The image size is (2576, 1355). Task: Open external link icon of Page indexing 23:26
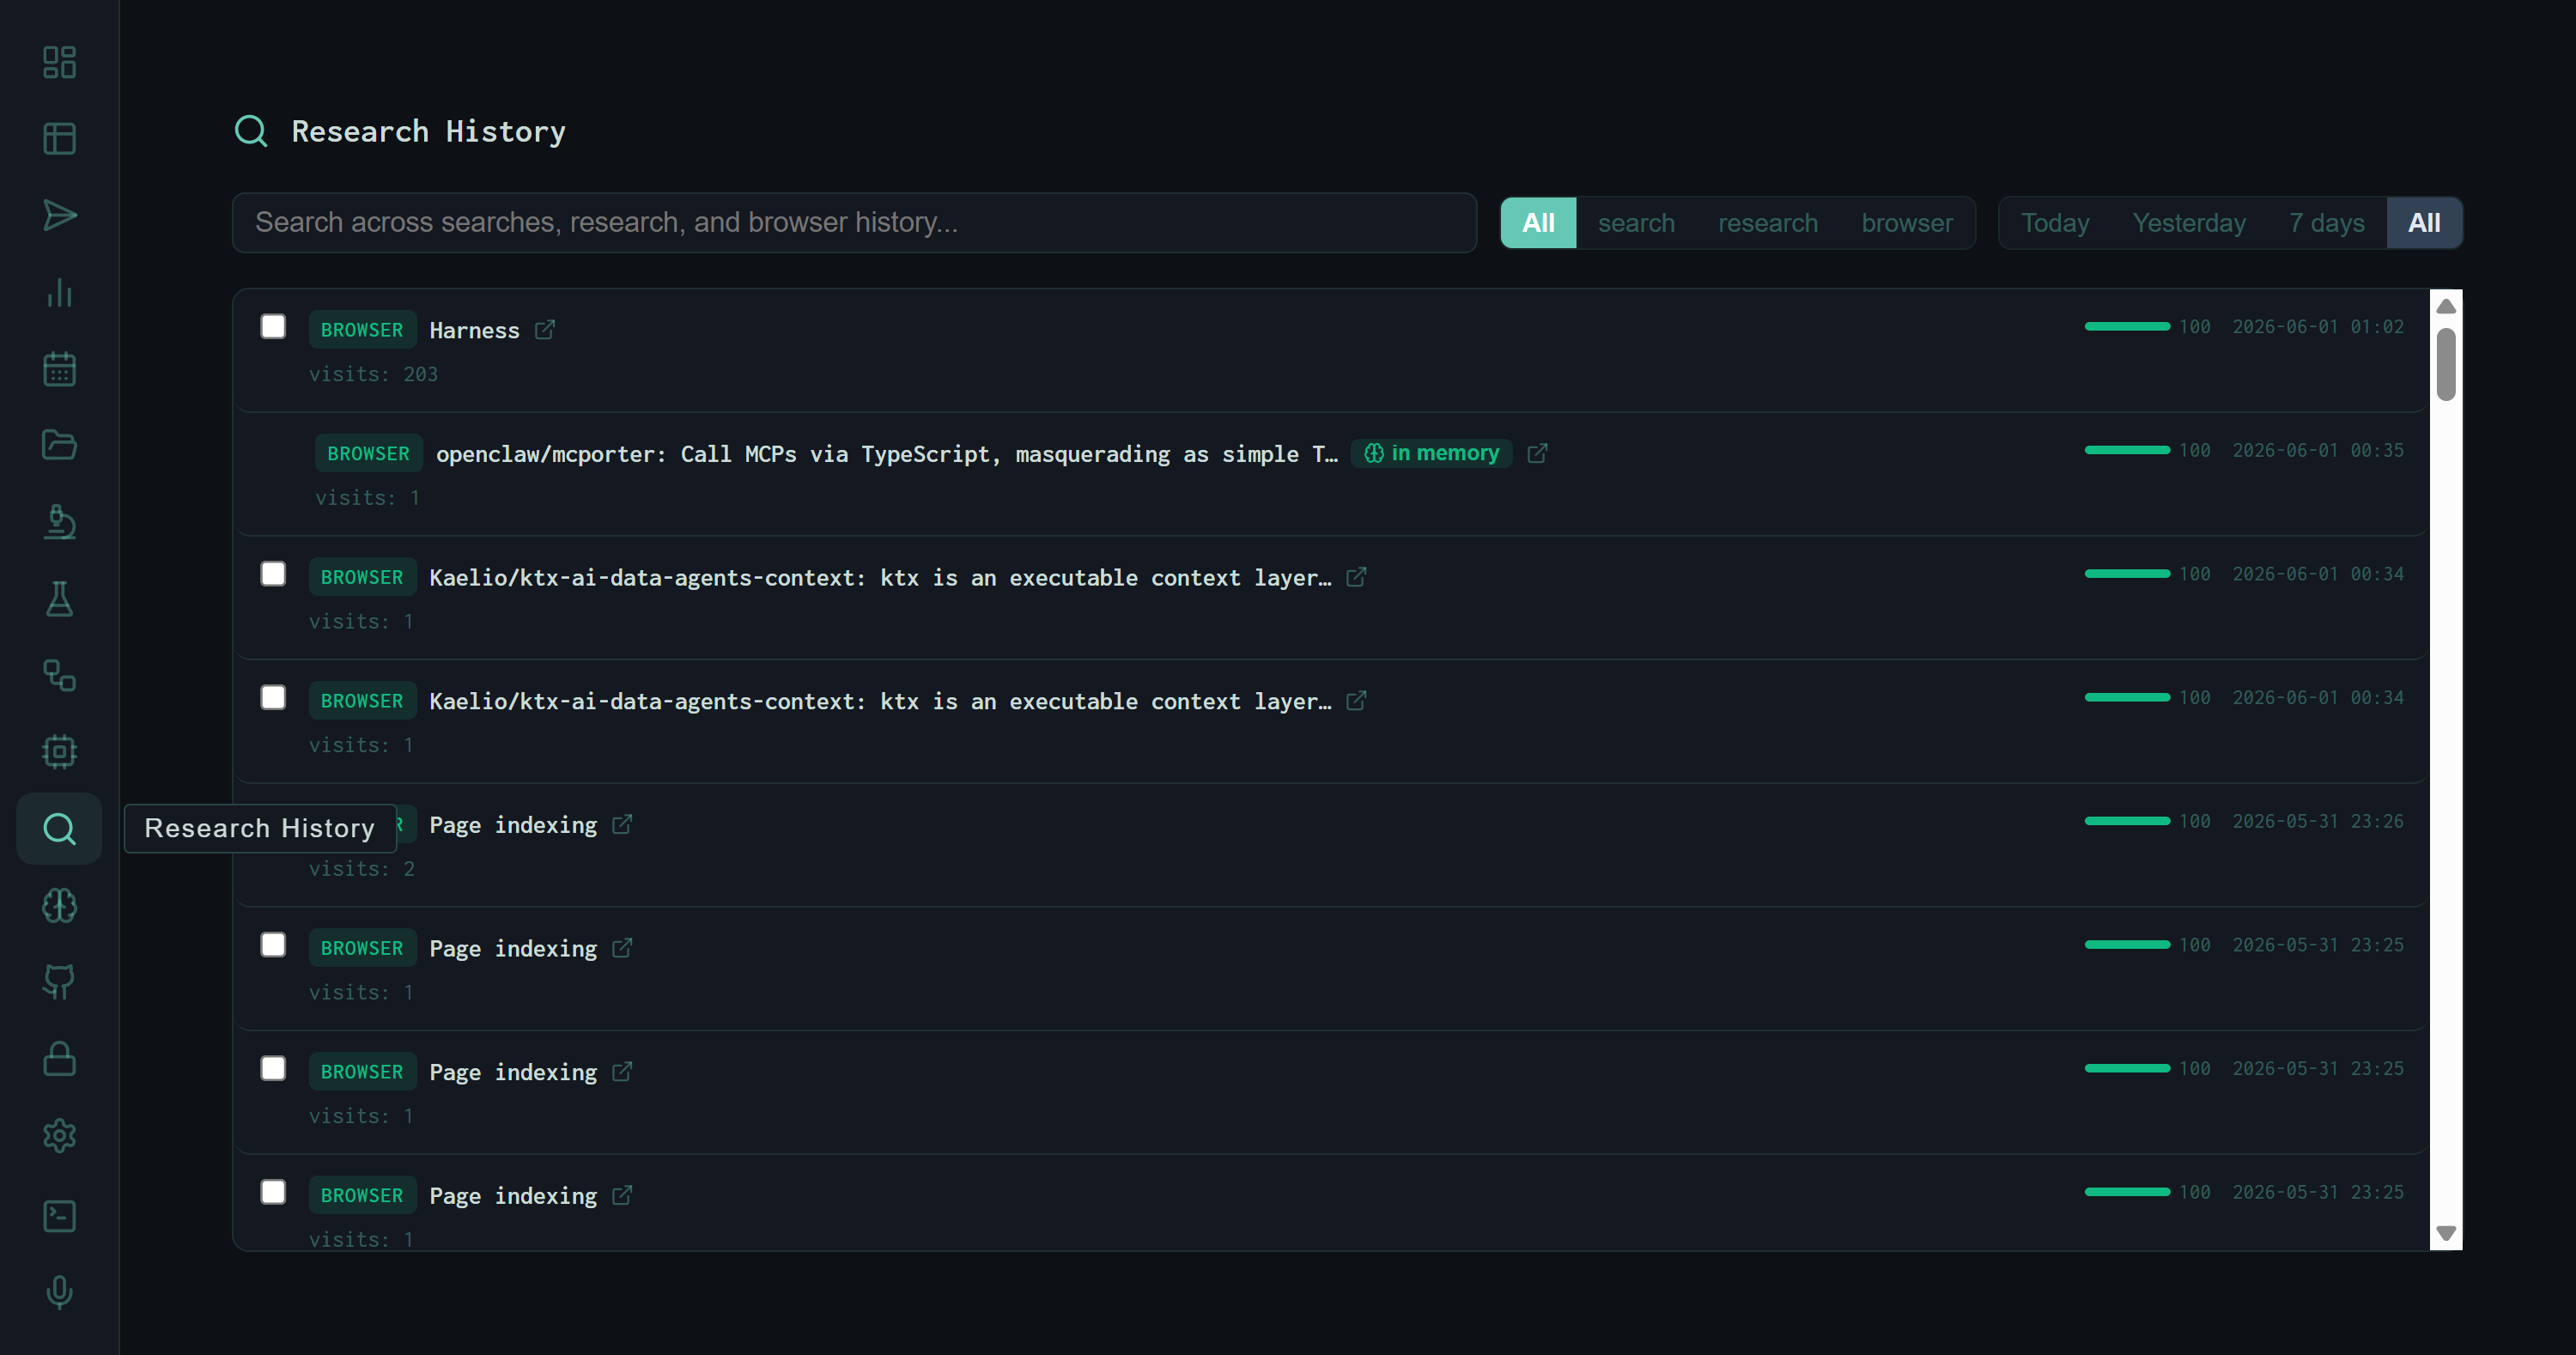[x=622, y=825]
